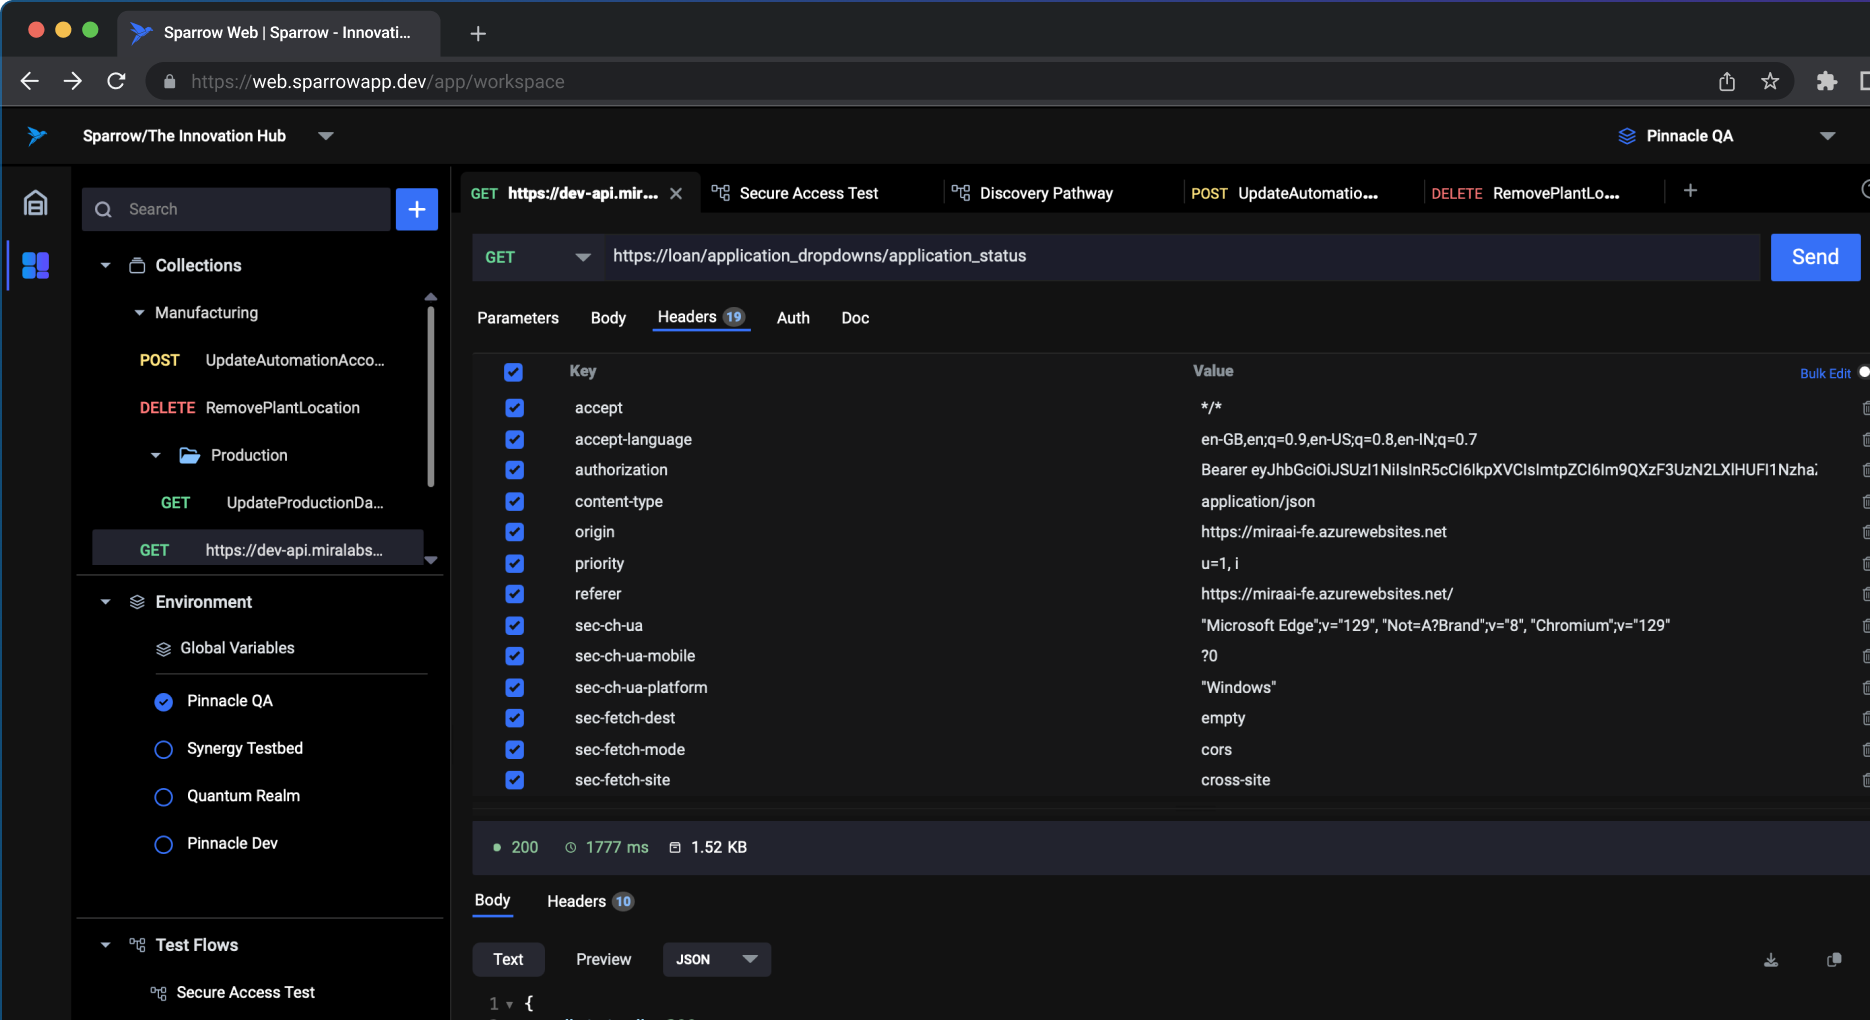This screenshot has height=1020, width=1870.
Task: Click the Secure Access Test flow icon in sidebar
Action: [158, 993]
